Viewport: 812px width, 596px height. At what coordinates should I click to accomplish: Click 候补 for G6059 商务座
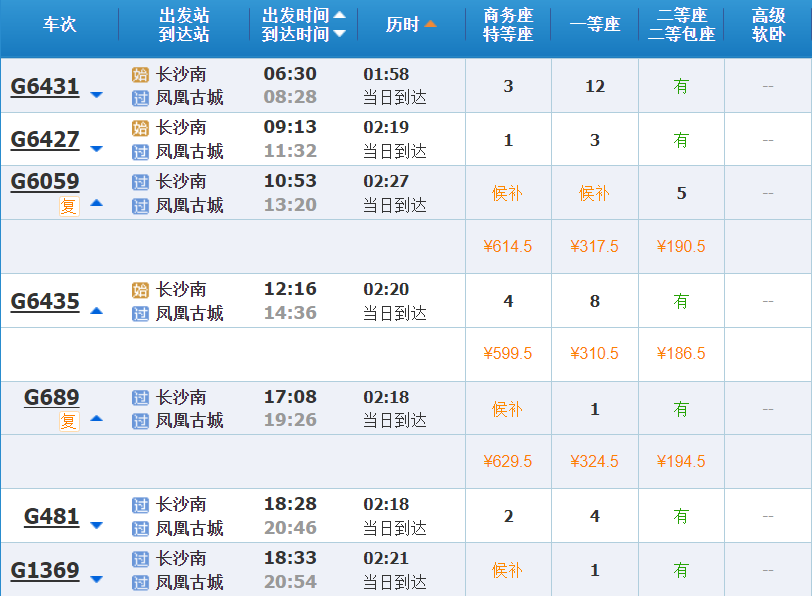tap(508, 193)
